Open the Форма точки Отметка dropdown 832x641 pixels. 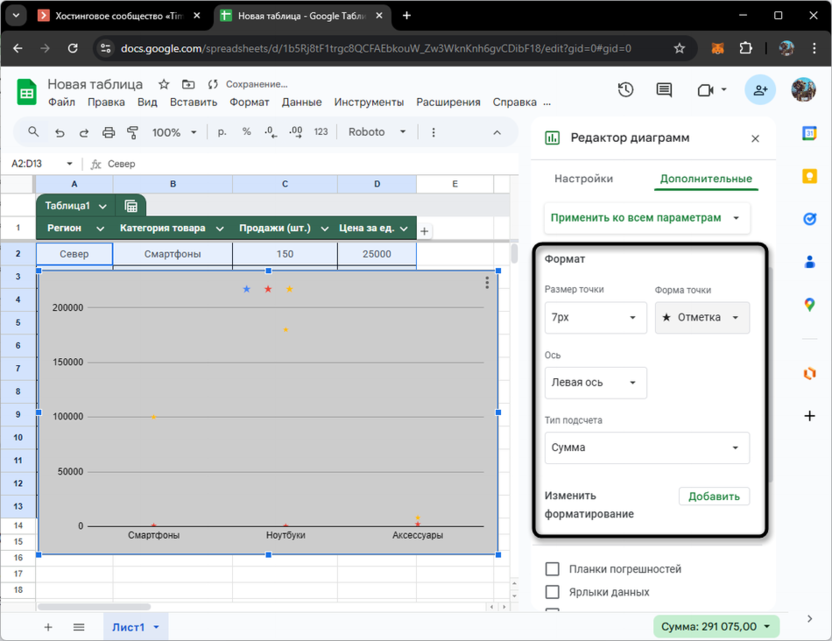(702, 318)
